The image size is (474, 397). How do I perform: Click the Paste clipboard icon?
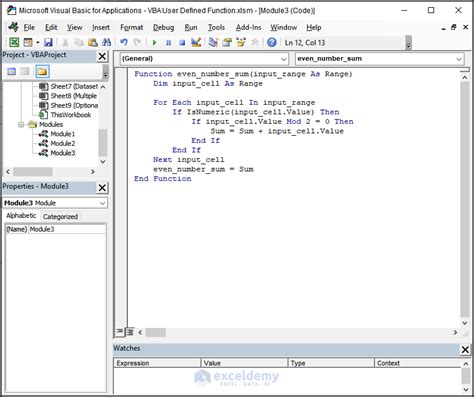93,42
